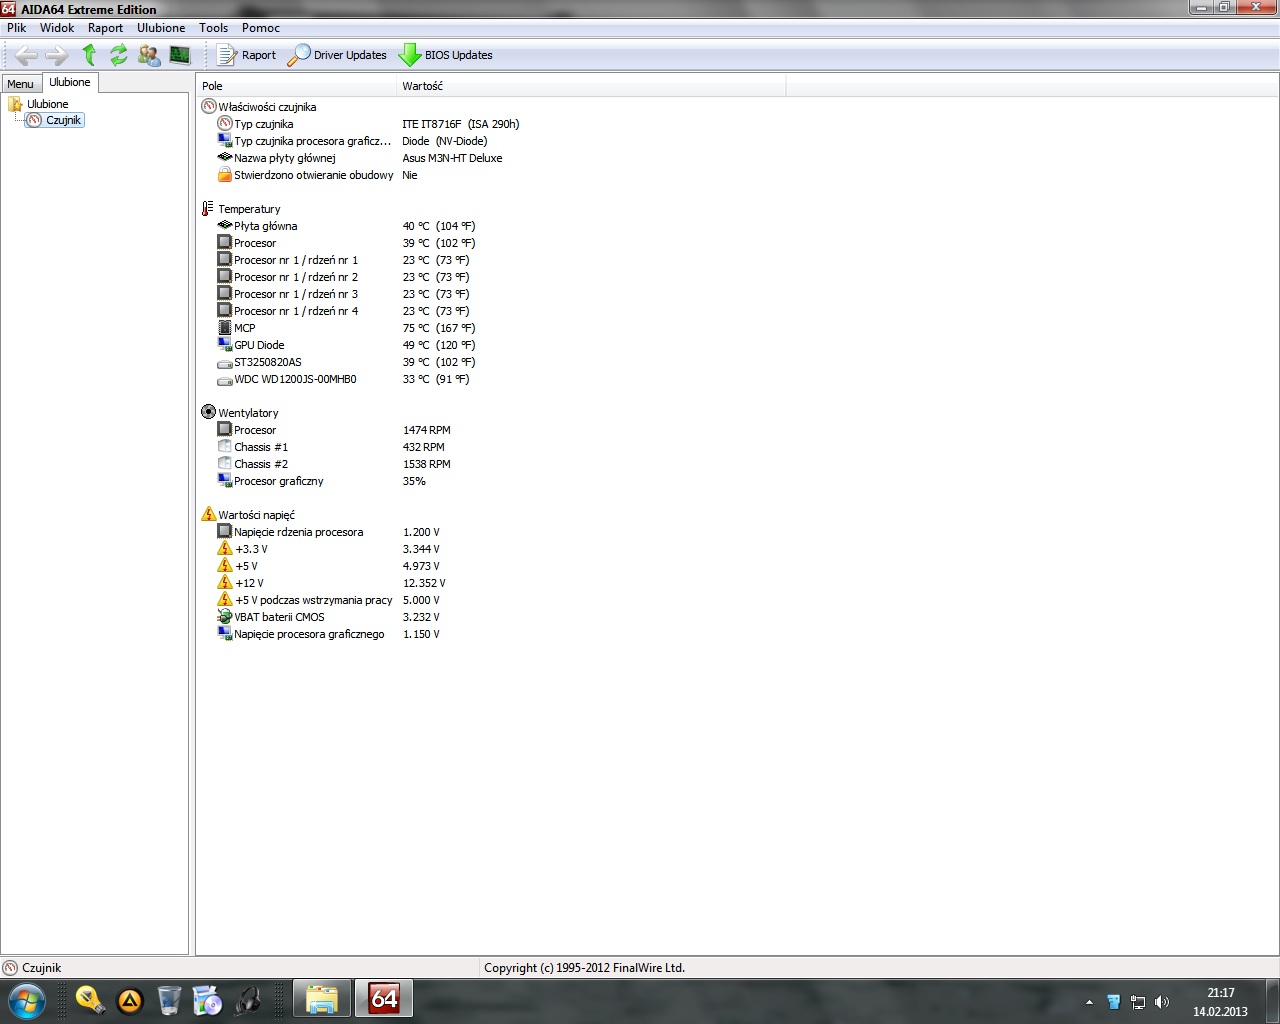The height and width of the screenshot is (1024, 1280).
Task: Click the thermometer icon beside Temperatury
Action: coord(208,209)
